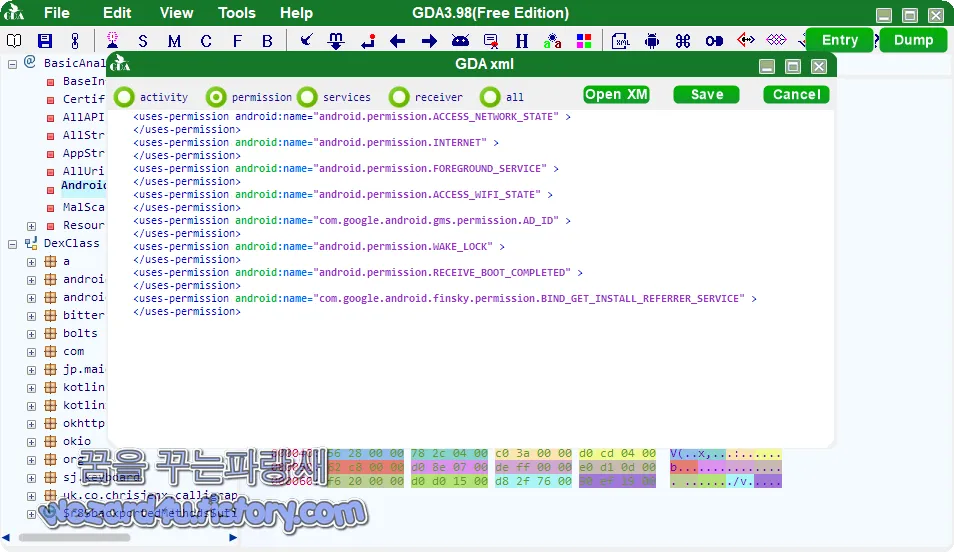Click the pink lamp icon in toolbar
Viewport: 954px width, 552px height.
tap(113, 40)
